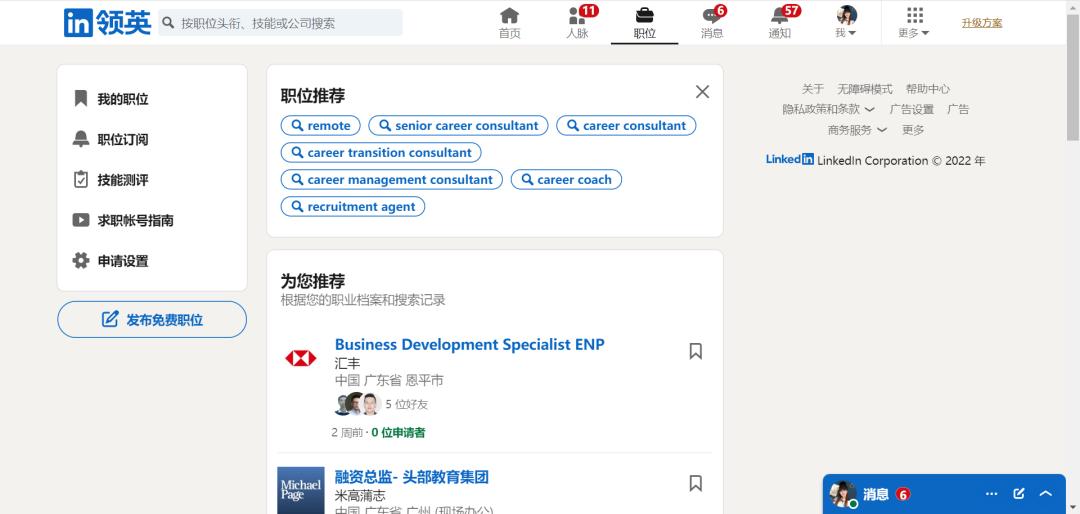This screenshot has width=1080, height=514.
Task: Open the chat panel more options ellipsis
Action: click(x=992, y=494)
